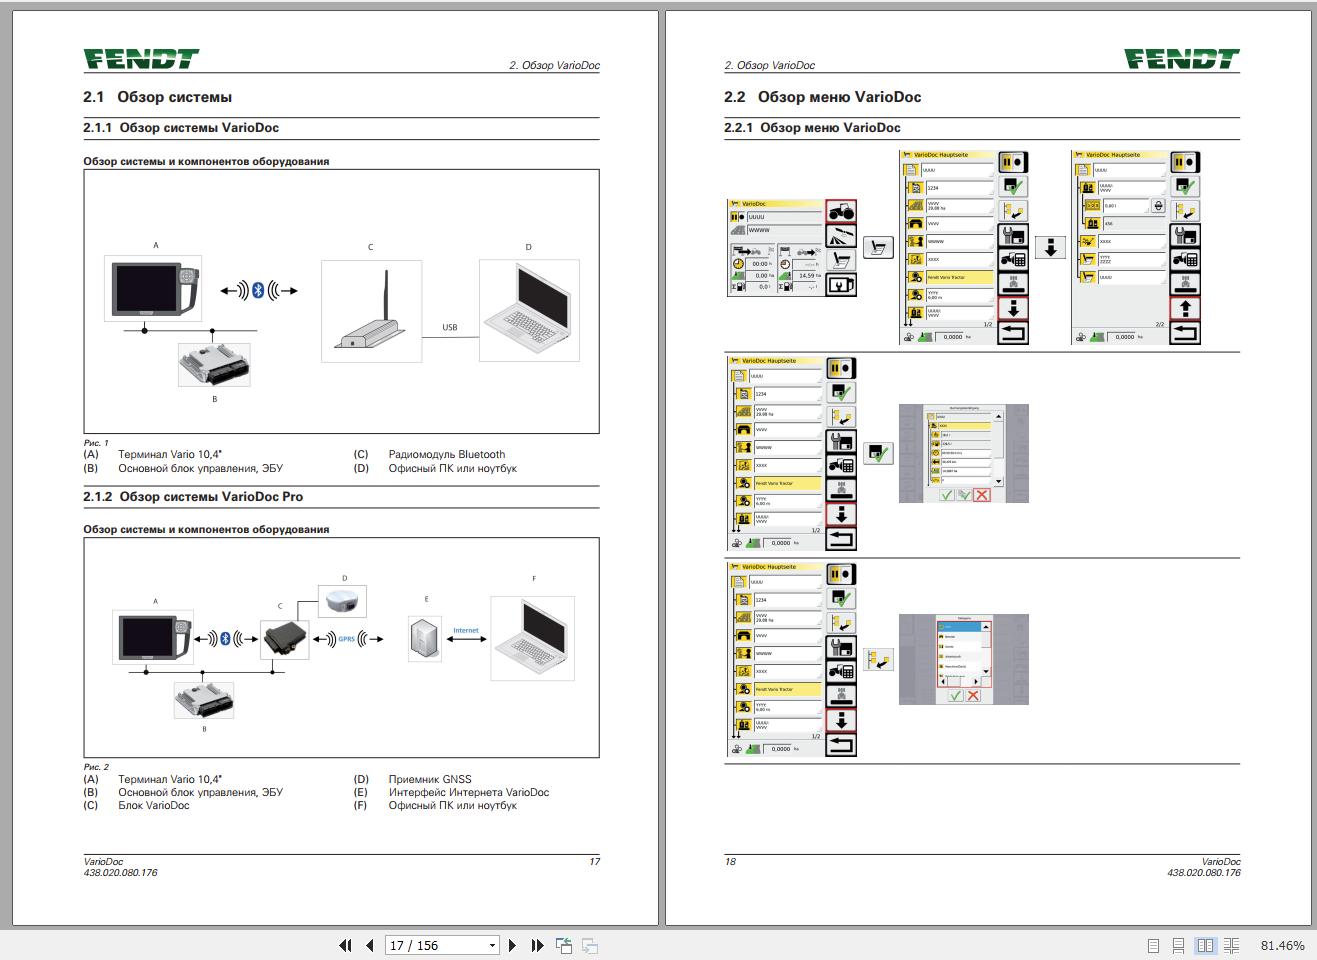Select two-page side-by-side view

pos(1205,945)
